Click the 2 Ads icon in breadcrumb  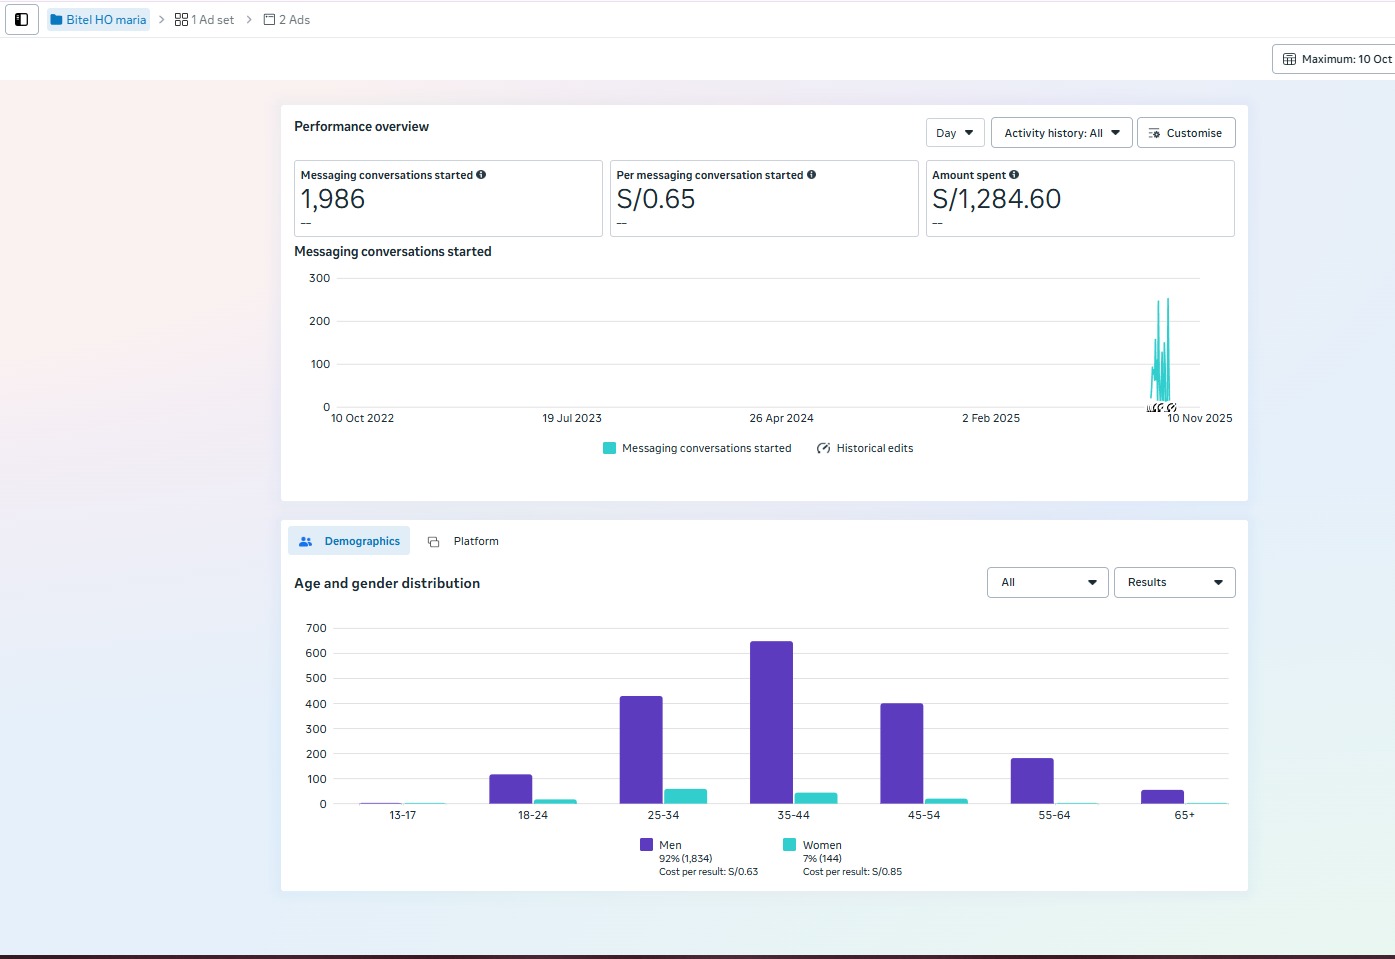click(268, 19)
